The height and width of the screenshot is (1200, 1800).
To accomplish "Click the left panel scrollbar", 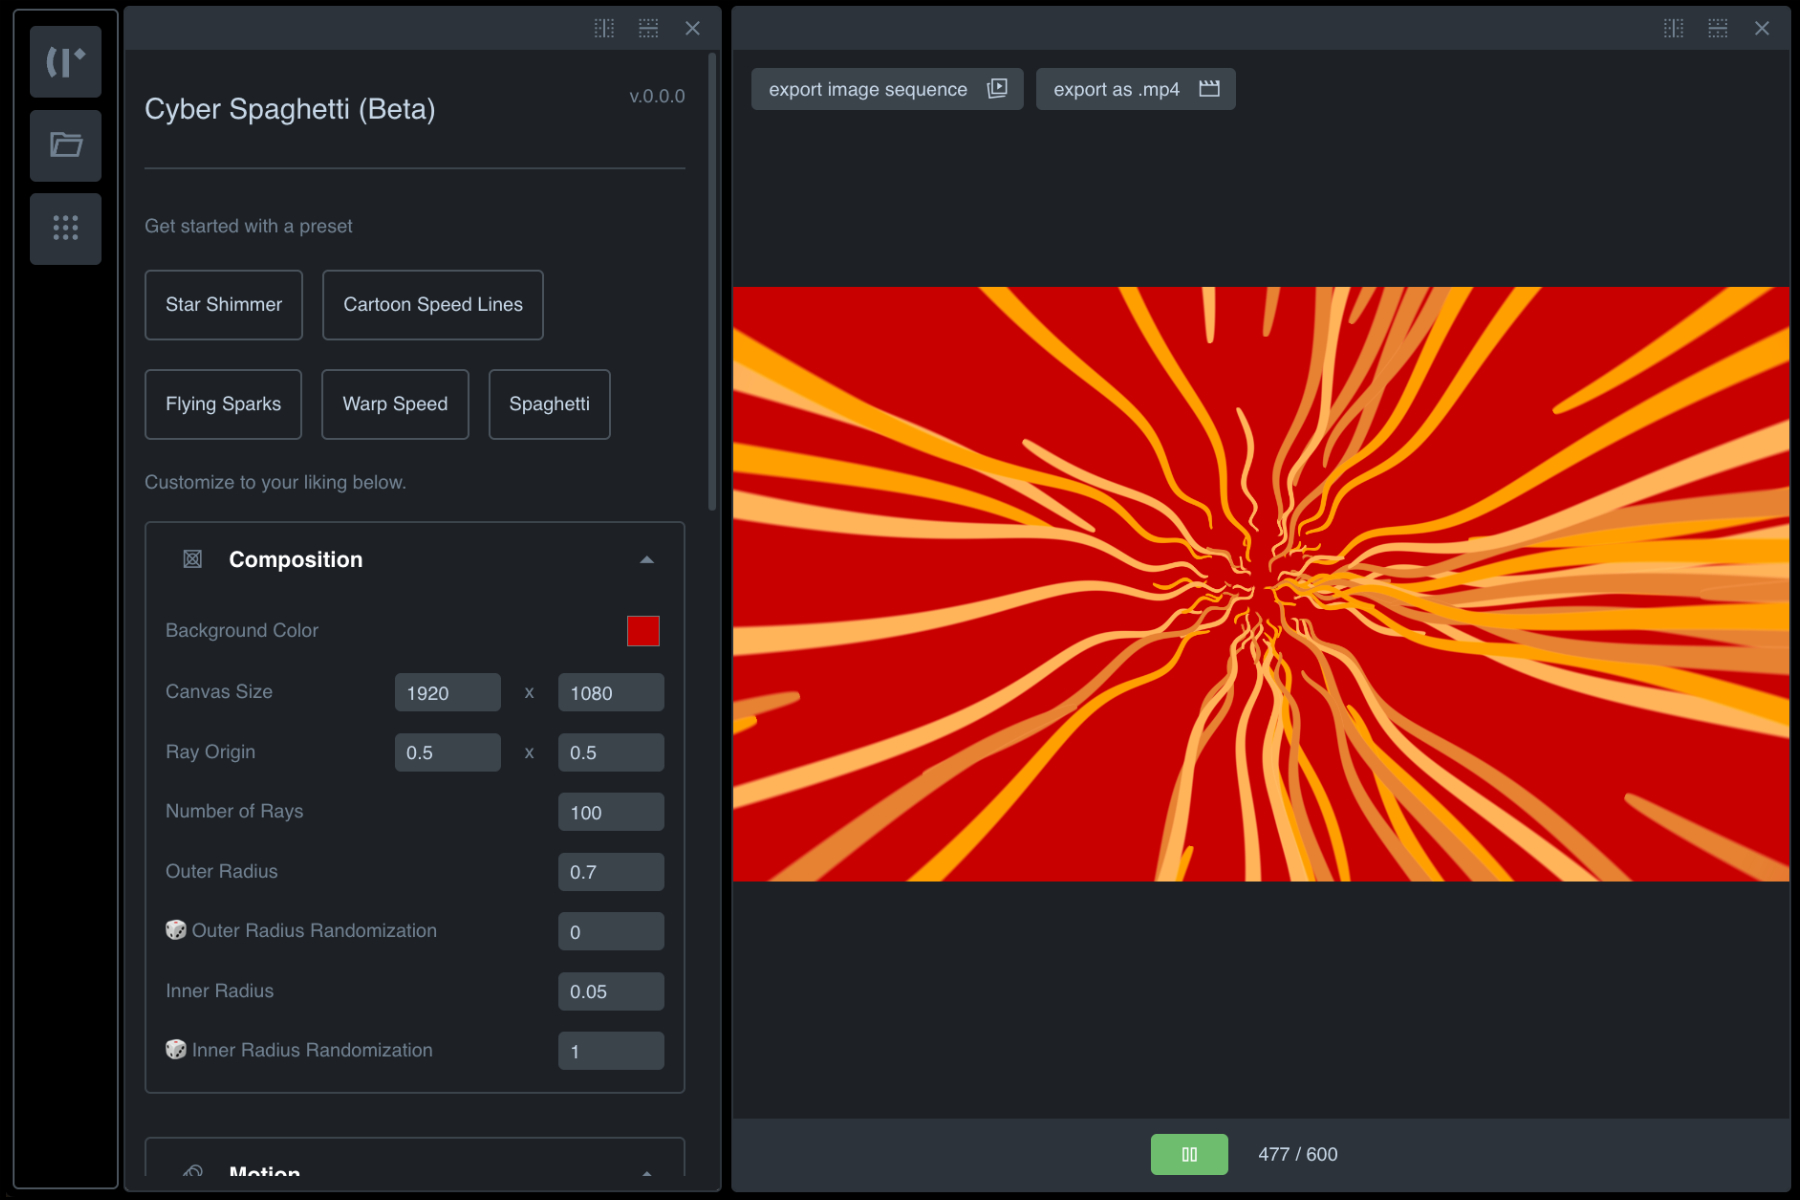I will coord(712,282).
